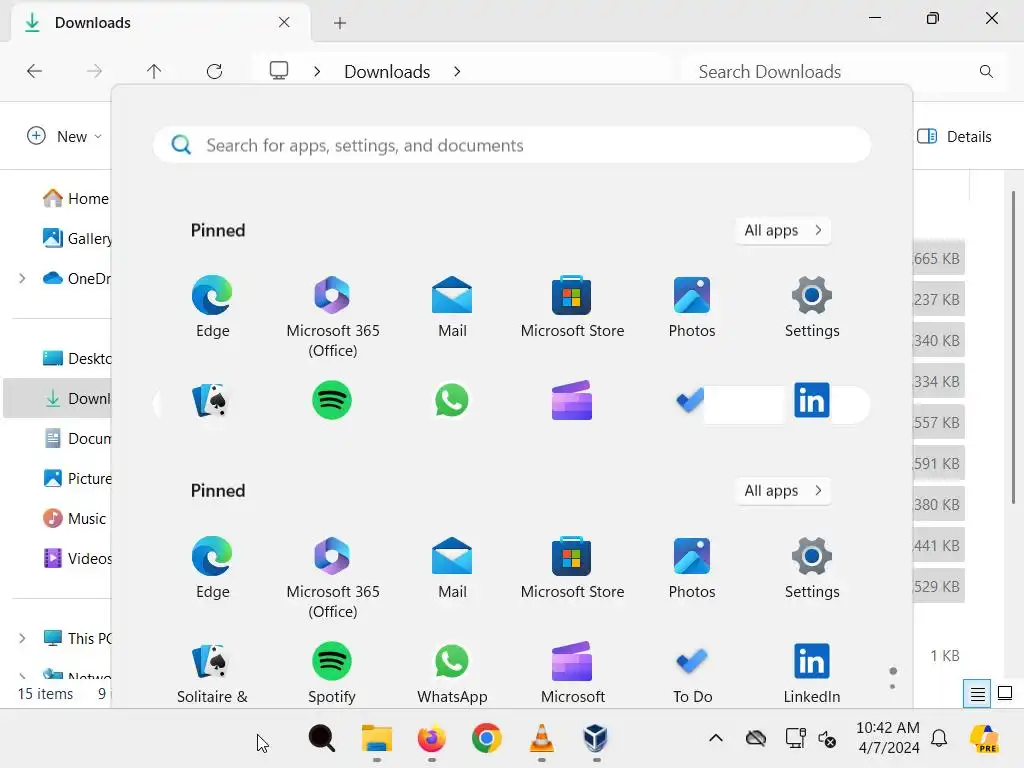
Task: Open Firefox from the taskbar
Action: point(432,739)
